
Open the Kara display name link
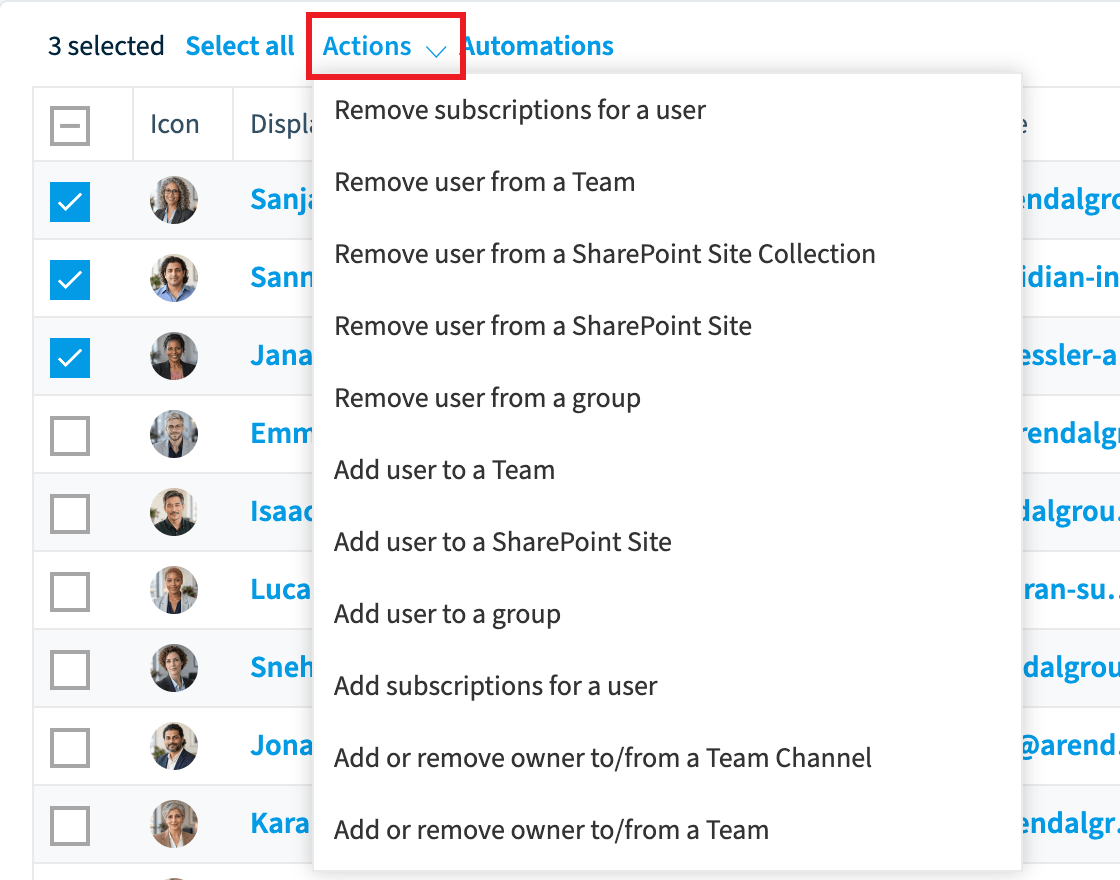click(x=280, y=823)
